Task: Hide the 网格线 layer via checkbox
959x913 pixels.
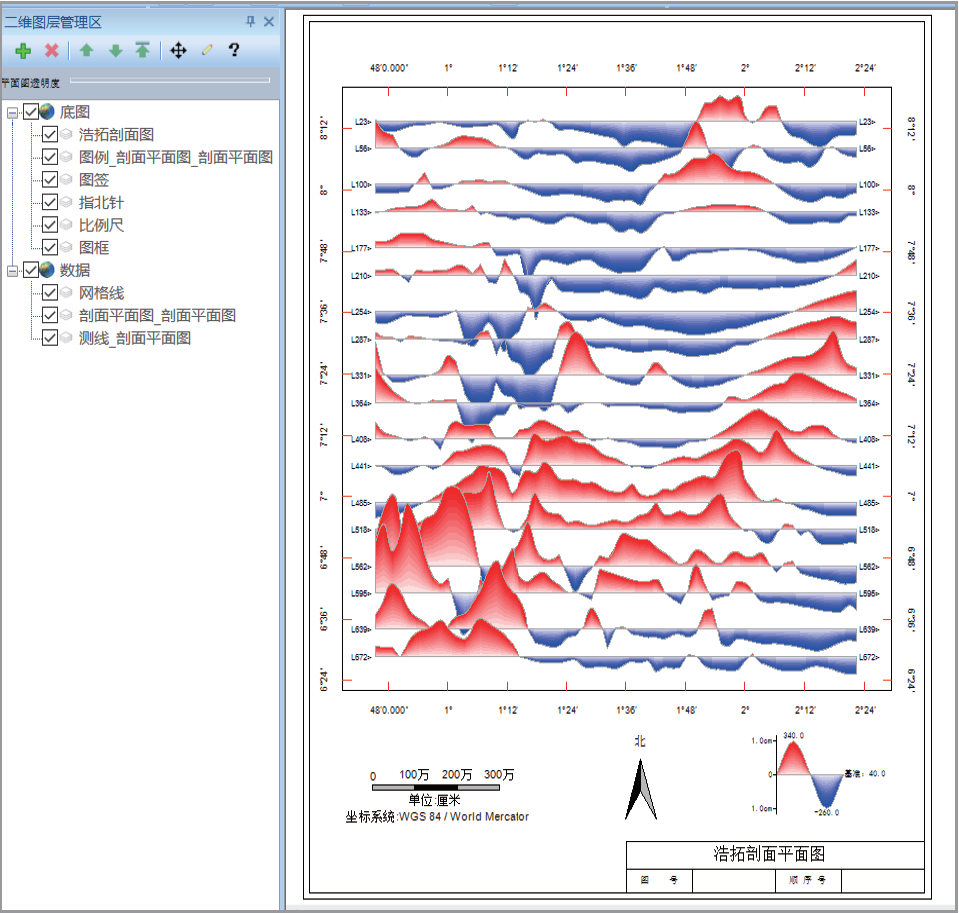Action: [x=50, y=293]
